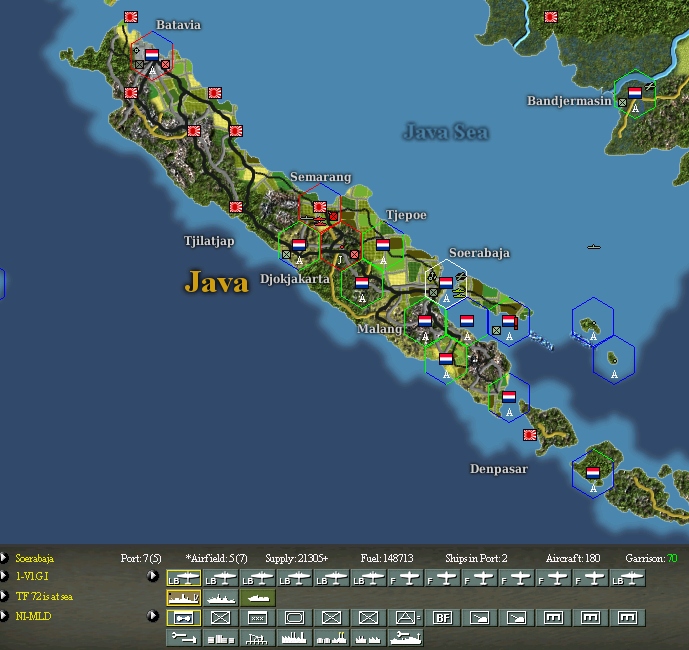This screenshot has height=650, width=689.
Task: Click the Aircraft: 180 text
Action: (573, 558)
